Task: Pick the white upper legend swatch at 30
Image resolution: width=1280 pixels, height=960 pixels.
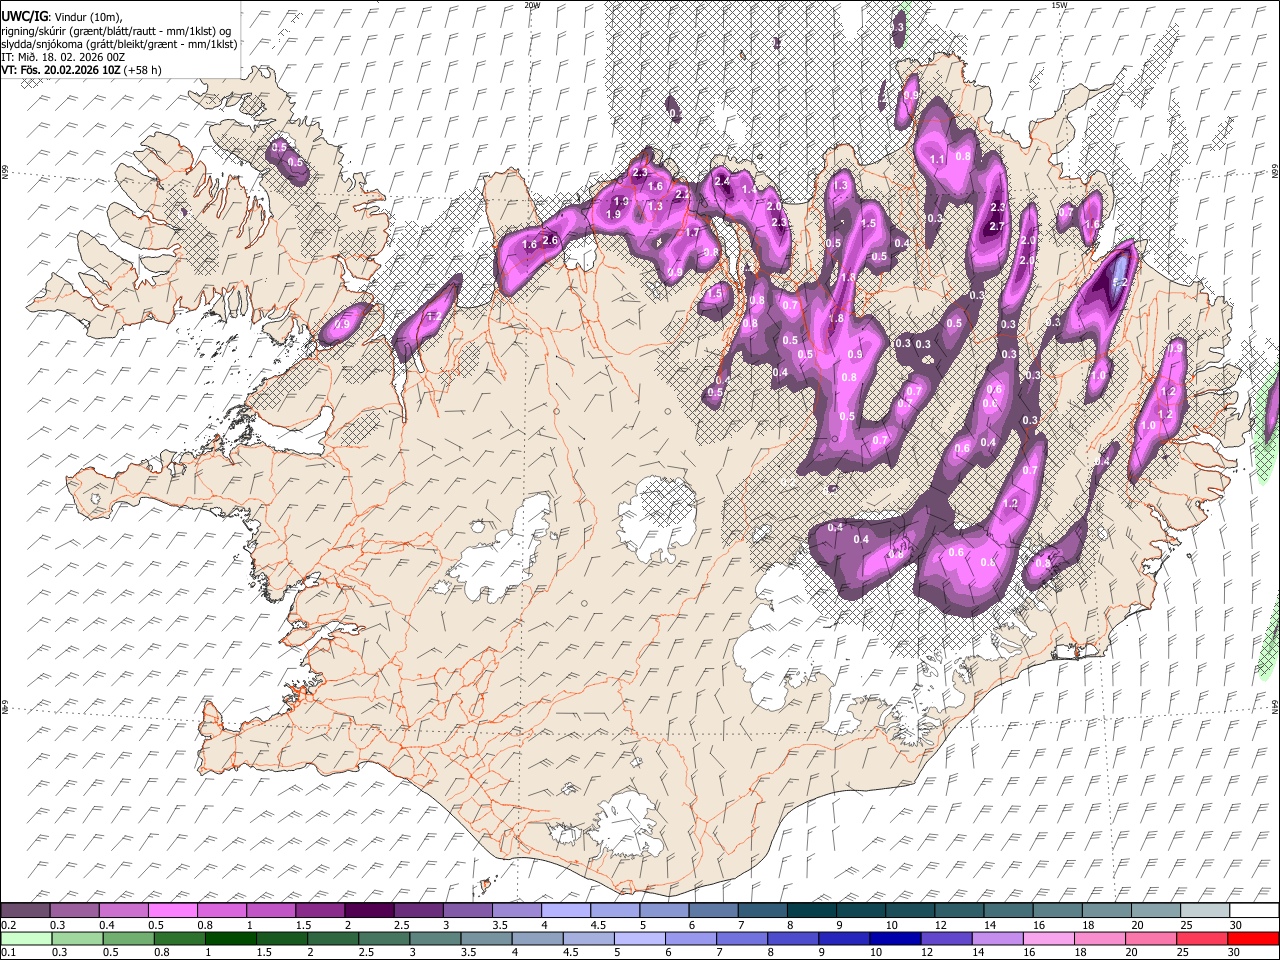Action: tap(1254, 910)
